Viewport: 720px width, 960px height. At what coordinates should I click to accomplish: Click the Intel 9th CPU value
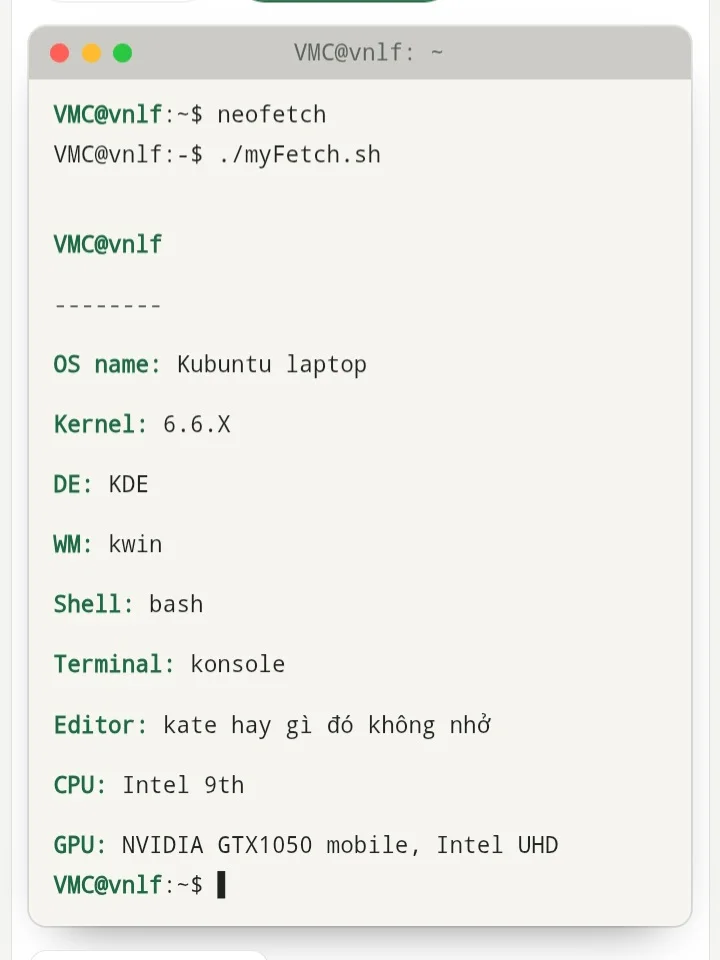point(183,785)
